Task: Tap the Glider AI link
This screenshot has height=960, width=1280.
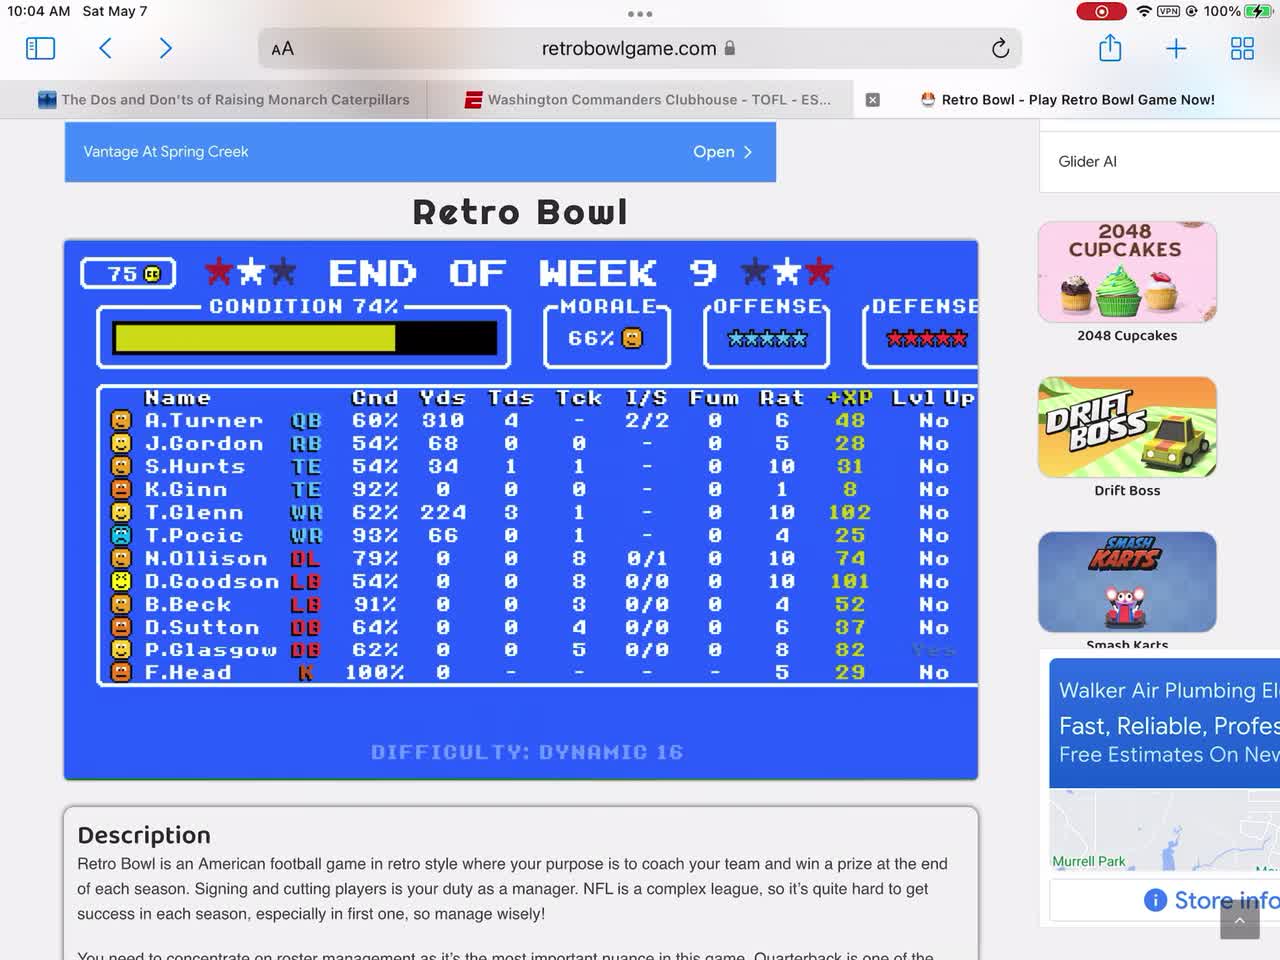Action: coord(1087,161)
